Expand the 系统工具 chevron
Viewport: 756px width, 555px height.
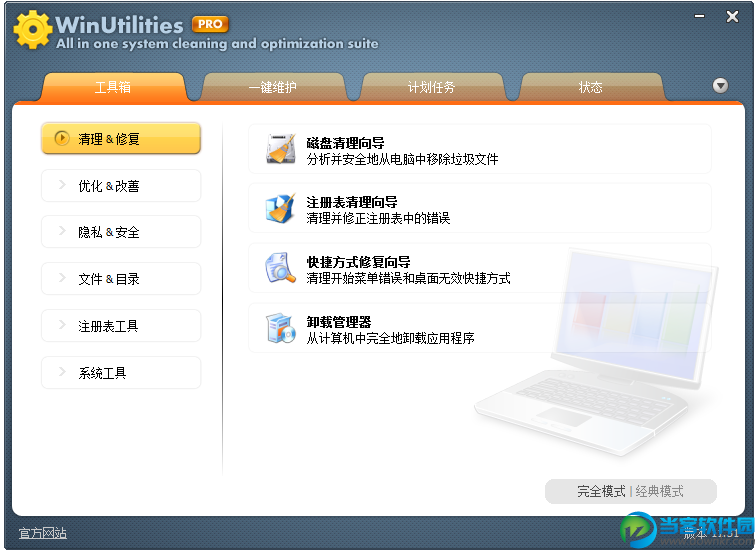[62, 371]
